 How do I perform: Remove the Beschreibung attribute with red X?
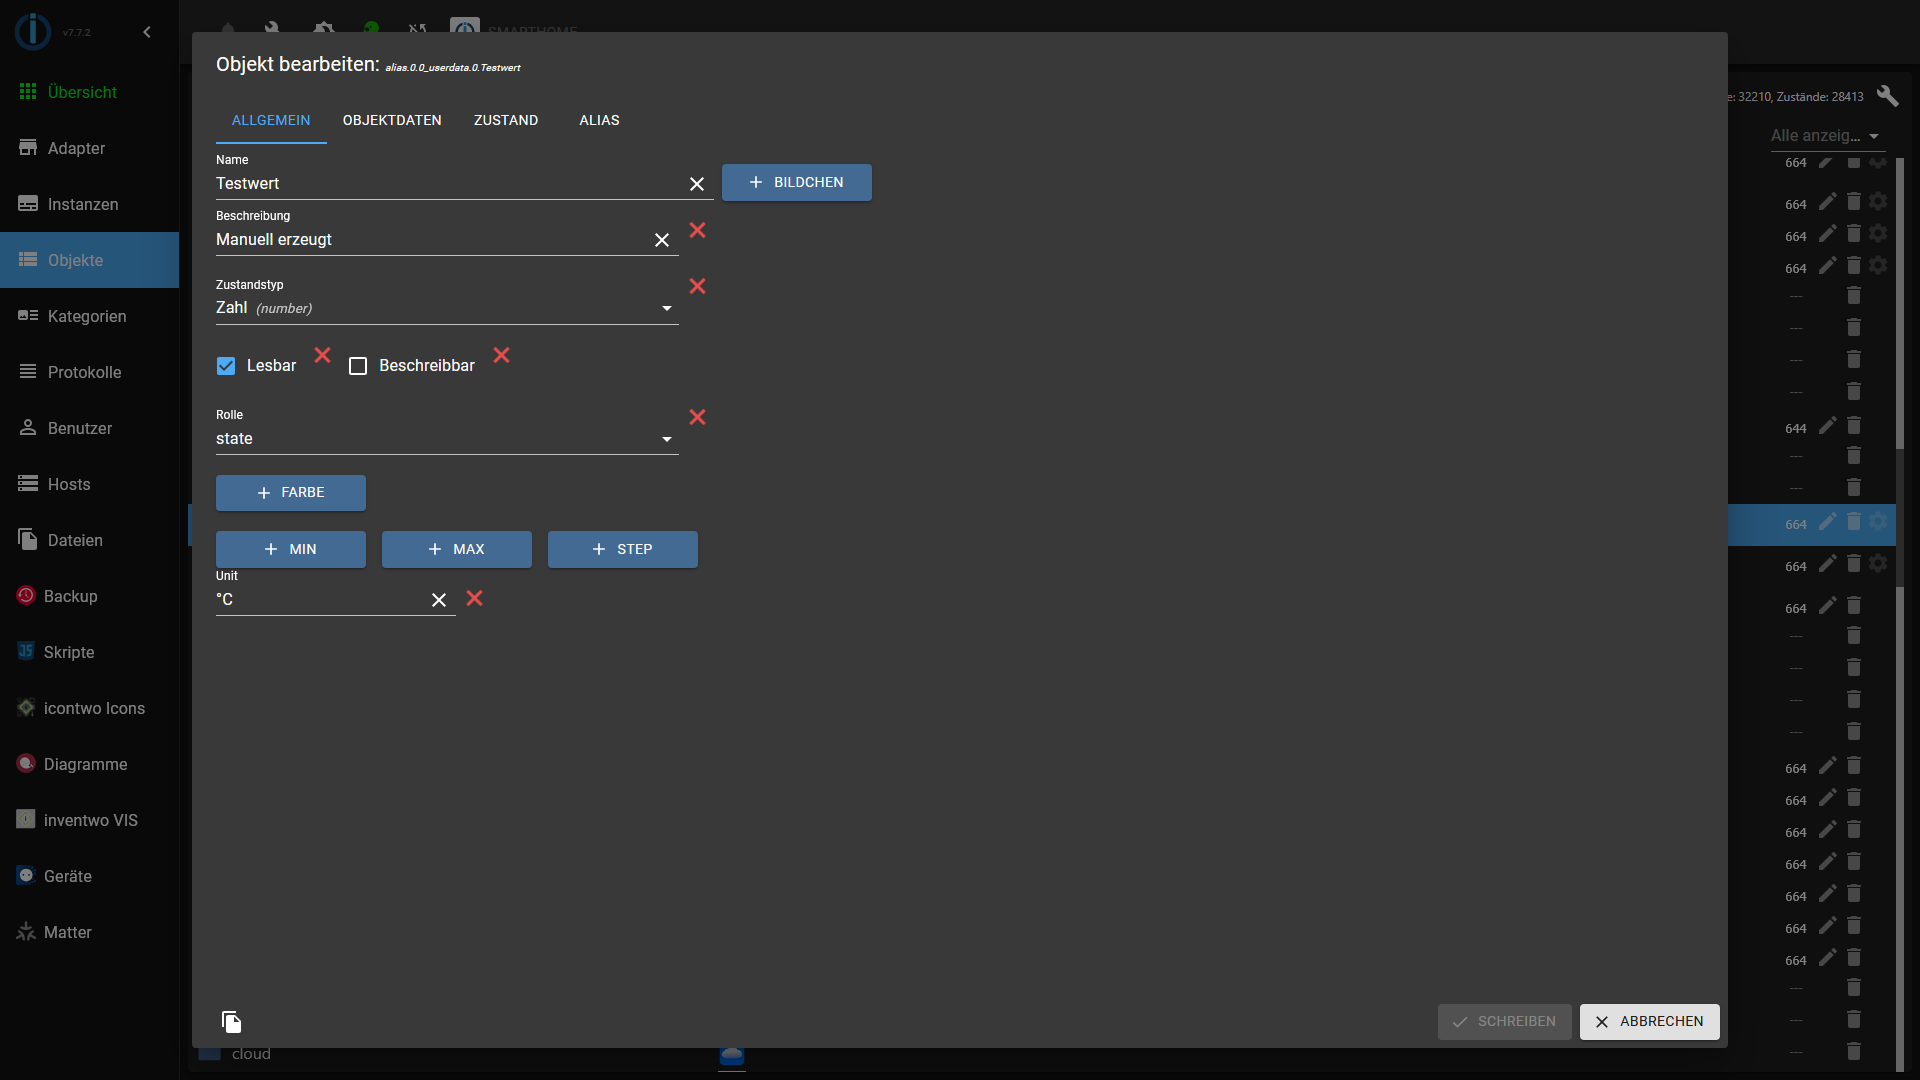click(698, 230)
